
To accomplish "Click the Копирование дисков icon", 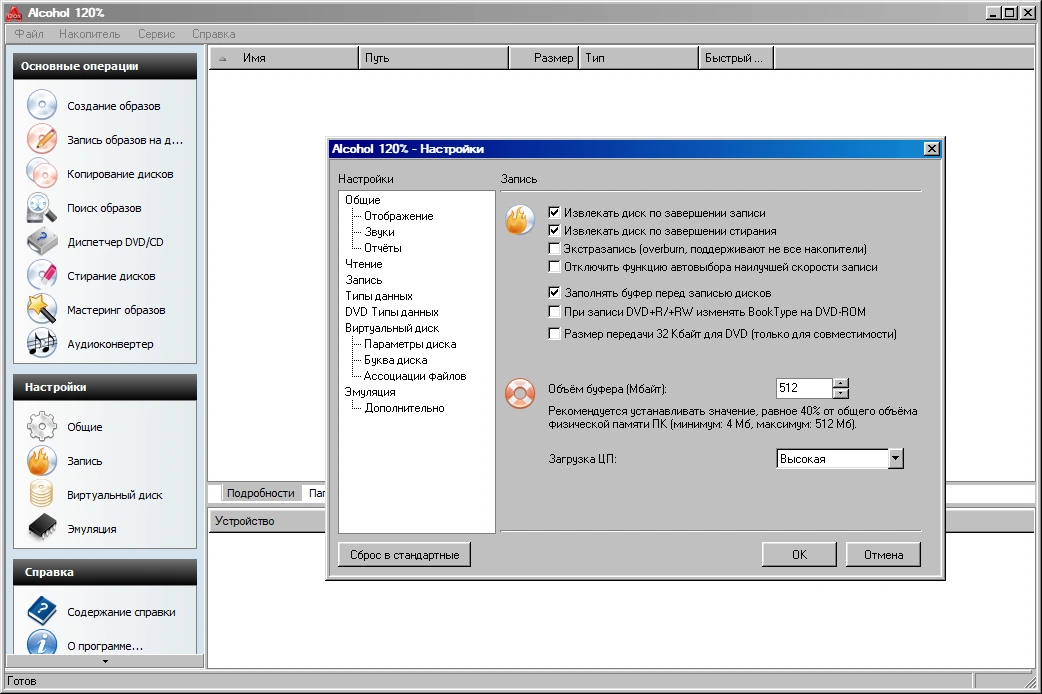I will point(41,174).
